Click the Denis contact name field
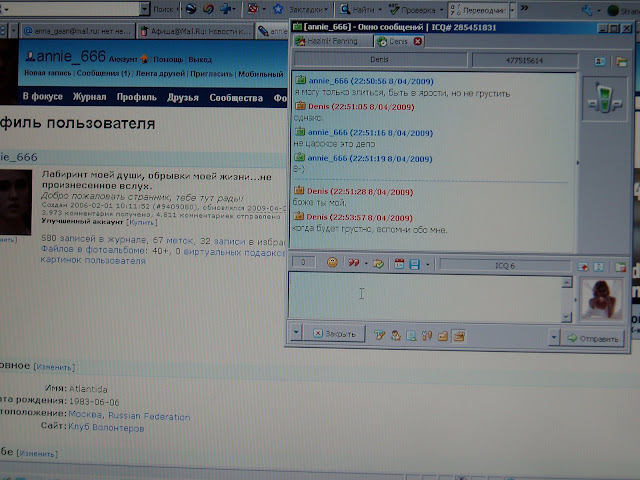This screenshot has width=640, height=480. pos(380,60)
